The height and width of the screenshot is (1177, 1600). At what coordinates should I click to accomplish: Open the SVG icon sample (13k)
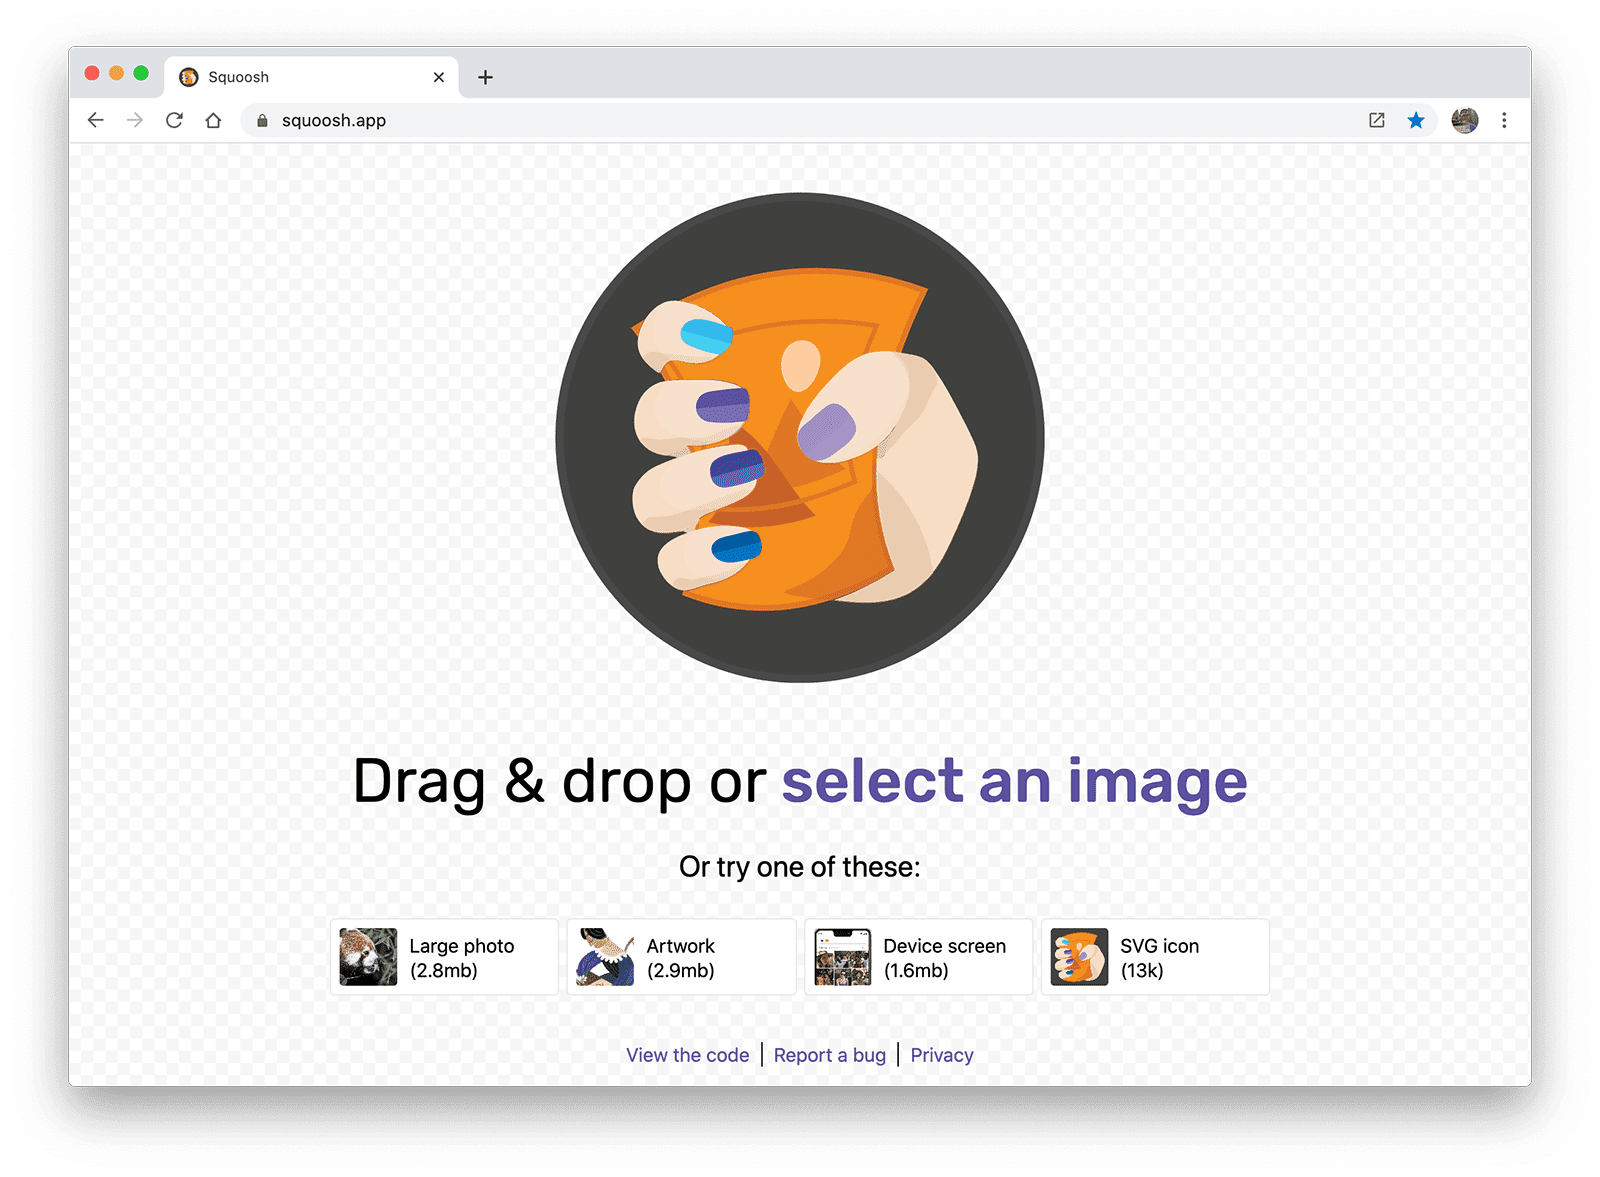(x=1155, y=956)
